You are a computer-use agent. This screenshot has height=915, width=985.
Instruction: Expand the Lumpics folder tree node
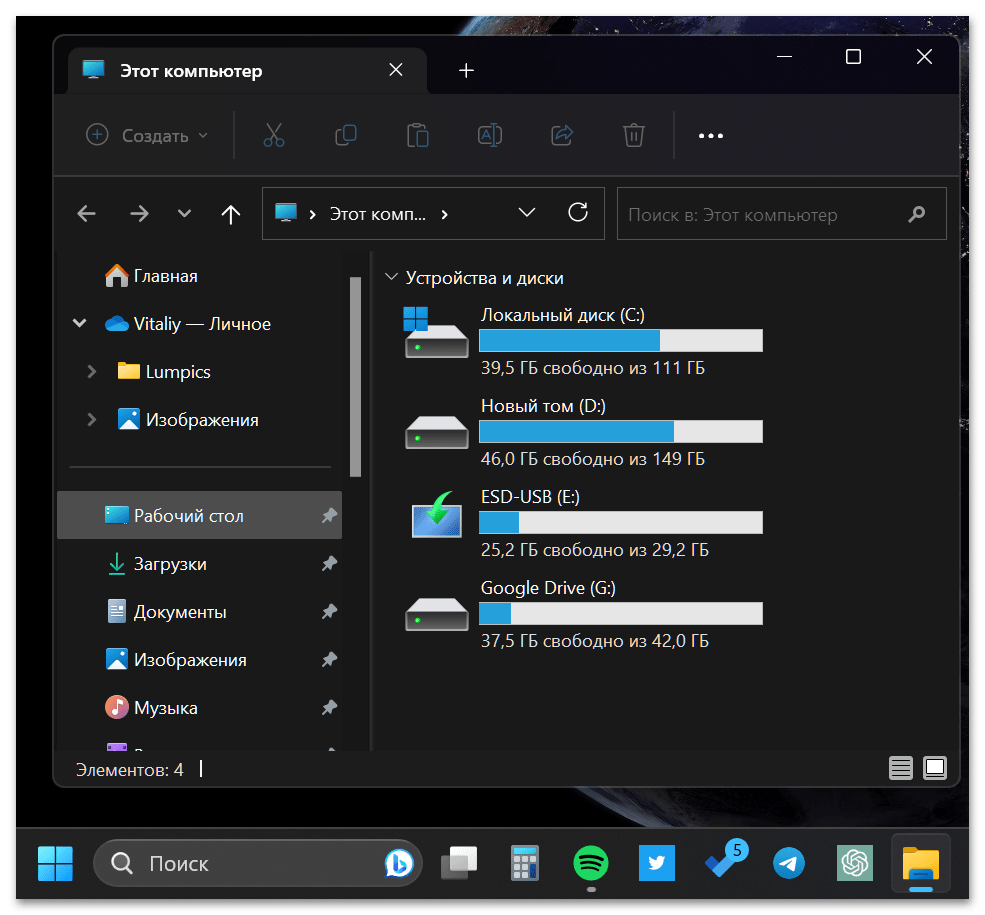tap(92, 372)
